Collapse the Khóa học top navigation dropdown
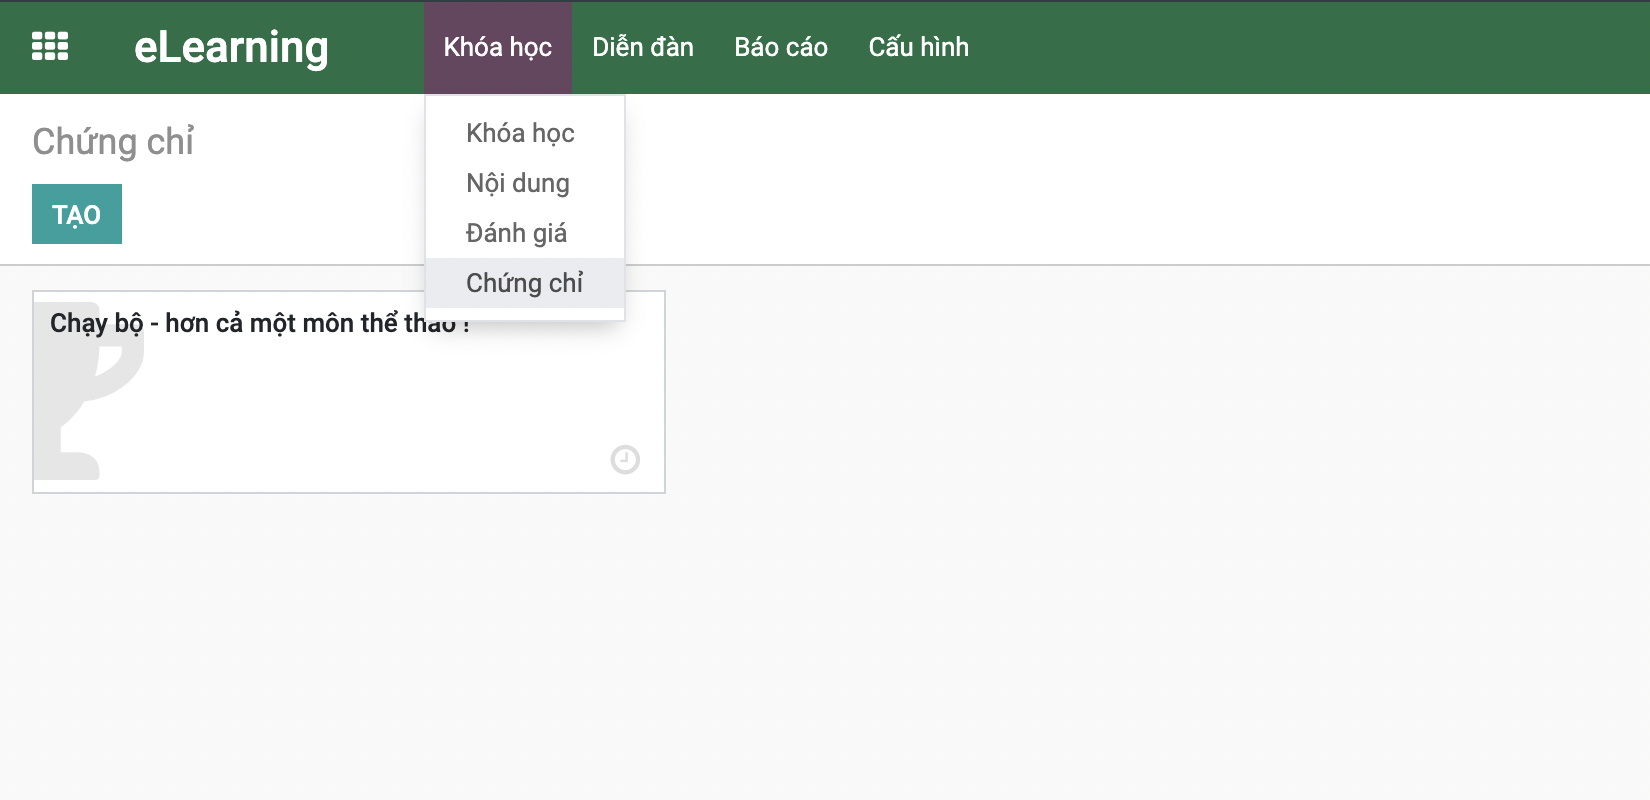Screen dimensions: 1650x800 click(x=497, y=47)
